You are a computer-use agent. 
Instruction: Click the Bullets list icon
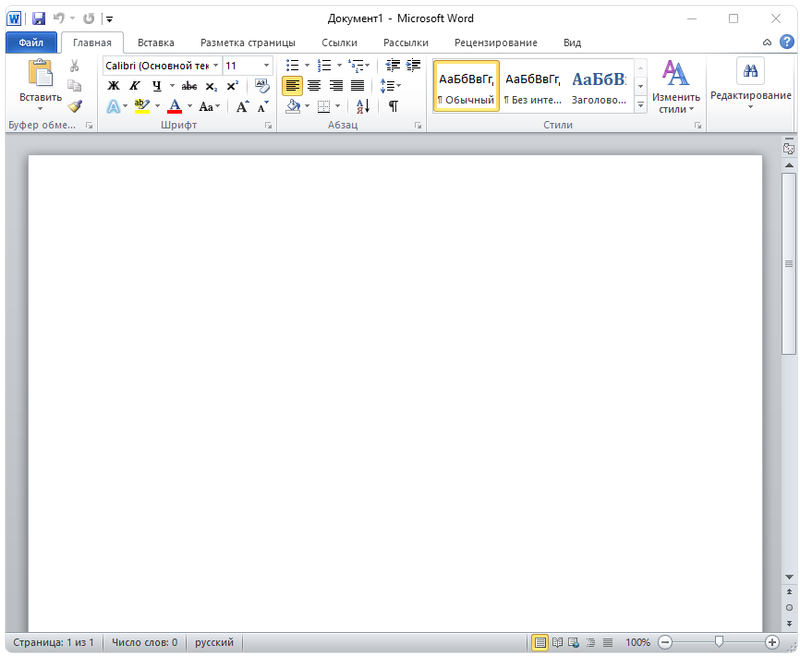(x=292, y=65)
